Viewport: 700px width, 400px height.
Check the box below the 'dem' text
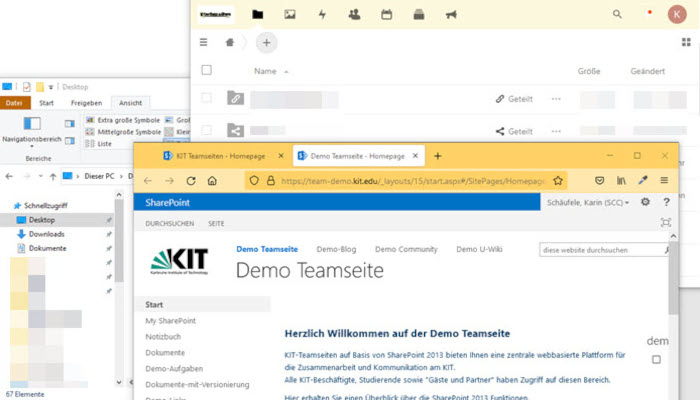pos(656,359)
